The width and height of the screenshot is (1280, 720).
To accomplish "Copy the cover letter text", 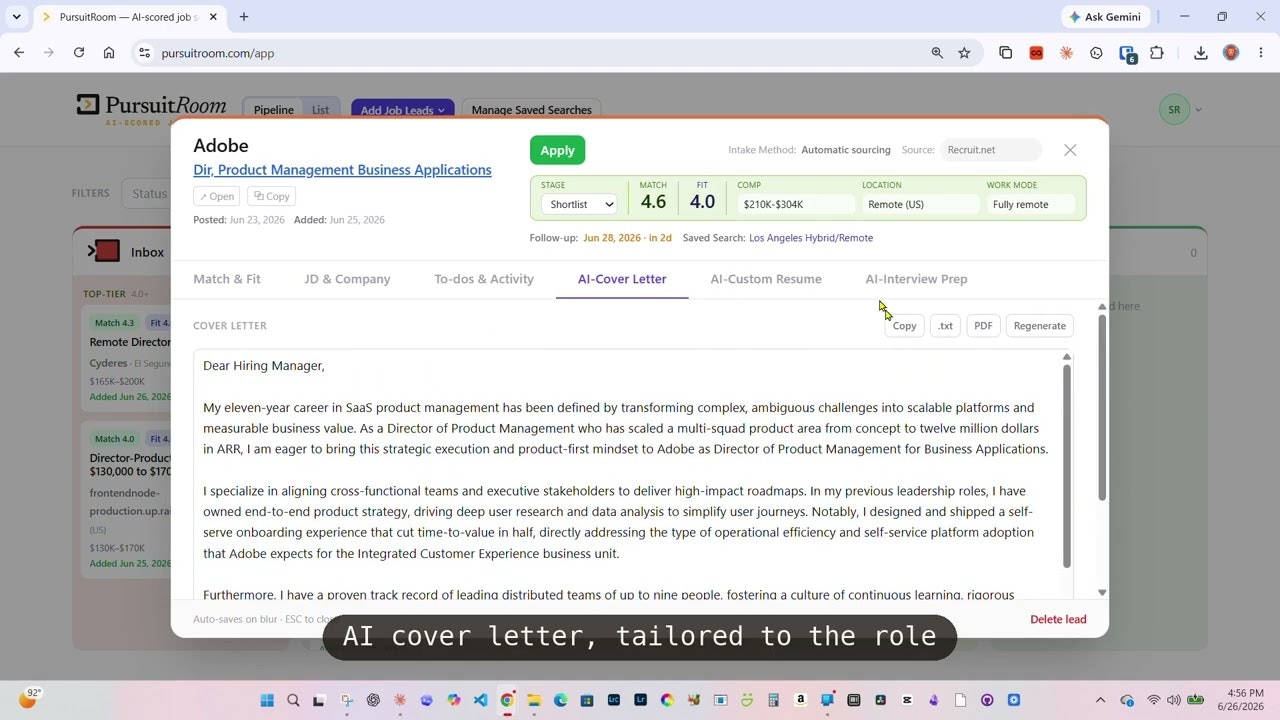I will (904, 326).
